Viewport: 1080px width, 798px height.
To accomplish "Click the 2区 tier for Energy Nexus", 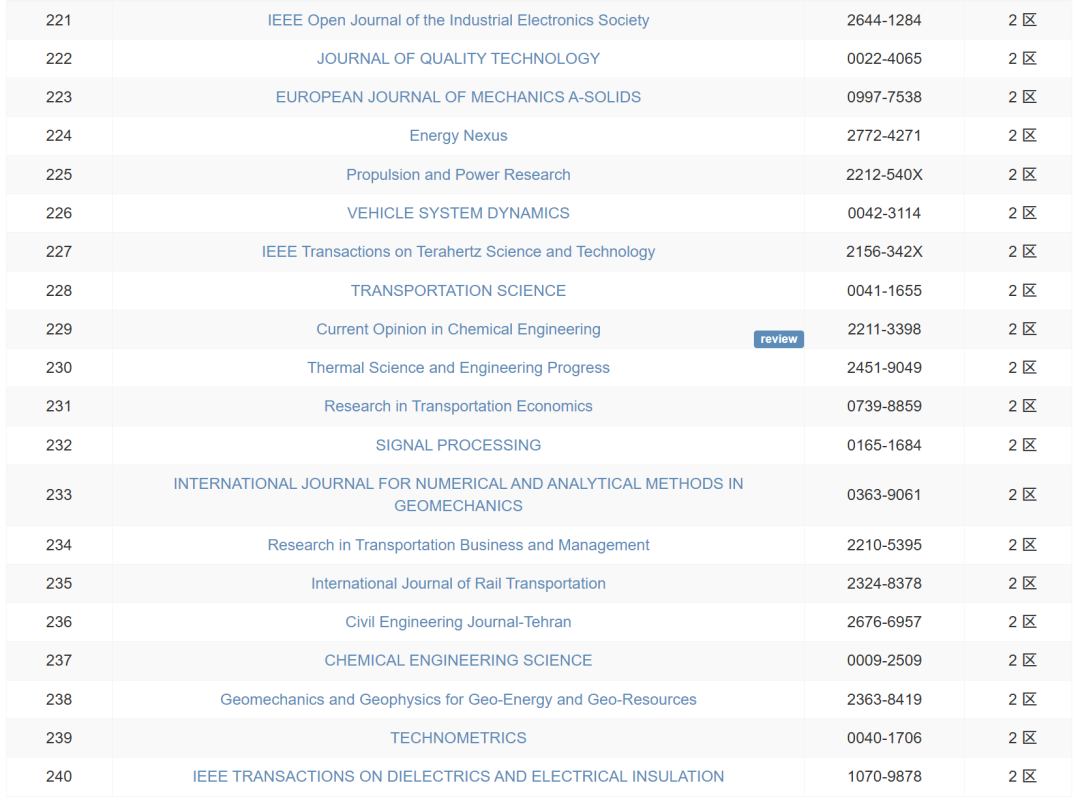I will click(1022, 136).
